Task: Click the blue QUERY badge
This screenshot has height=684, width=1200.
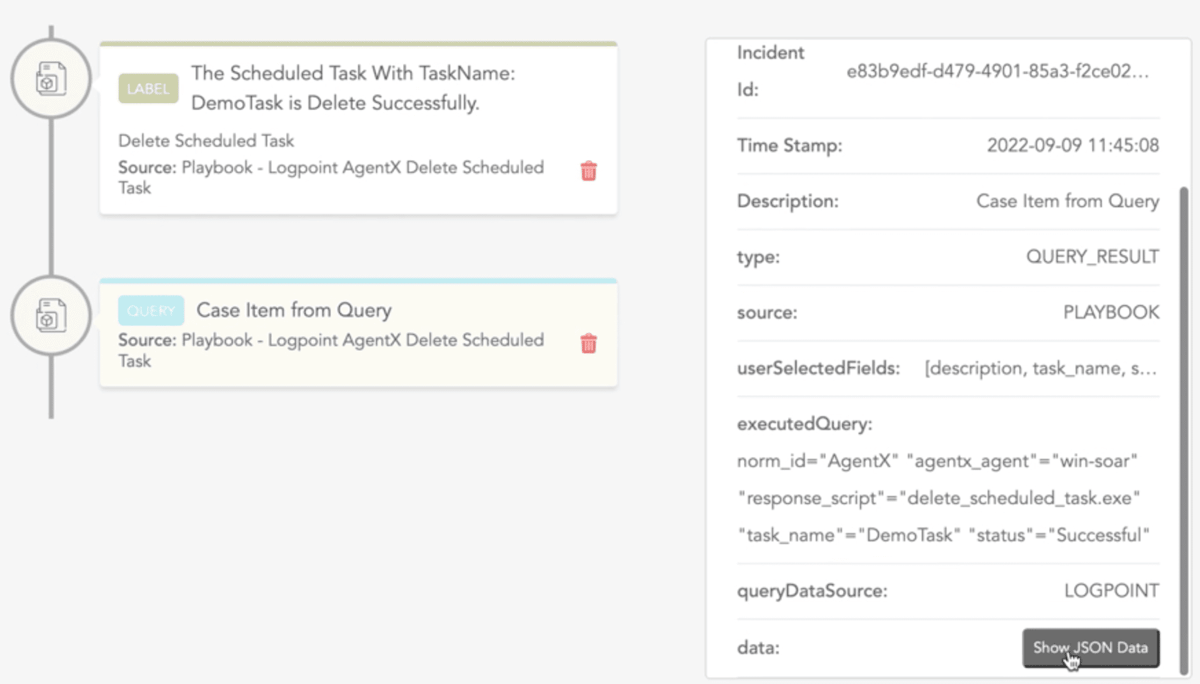Action: point(151,310)
